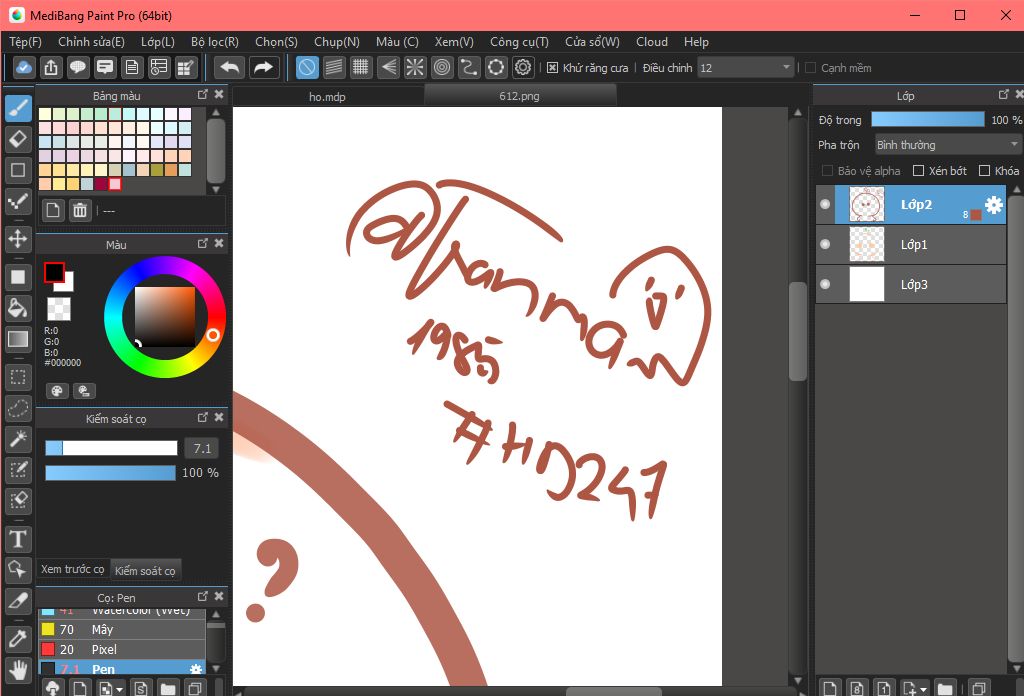Open the Tệp(F) menu
Viewport: 1024px width, 696px height.
click(x=25, y=42)
